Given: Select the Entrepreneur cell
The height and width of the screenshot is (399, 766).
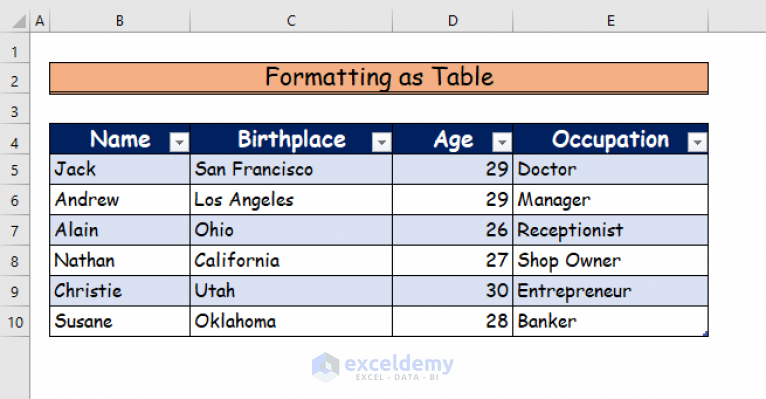Looking at the screenshot, I should click(611, 291).
